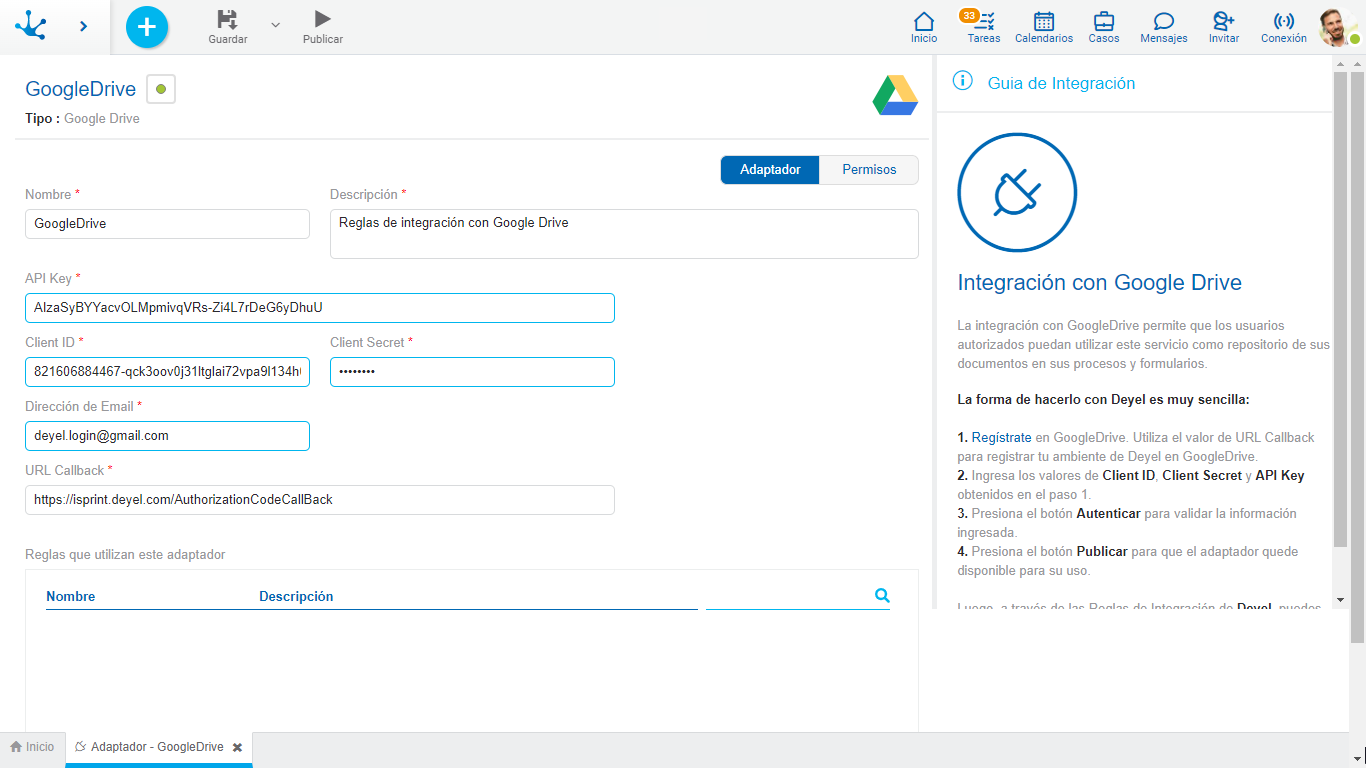Expand the side menu chevron arrow

click(84, 26)
